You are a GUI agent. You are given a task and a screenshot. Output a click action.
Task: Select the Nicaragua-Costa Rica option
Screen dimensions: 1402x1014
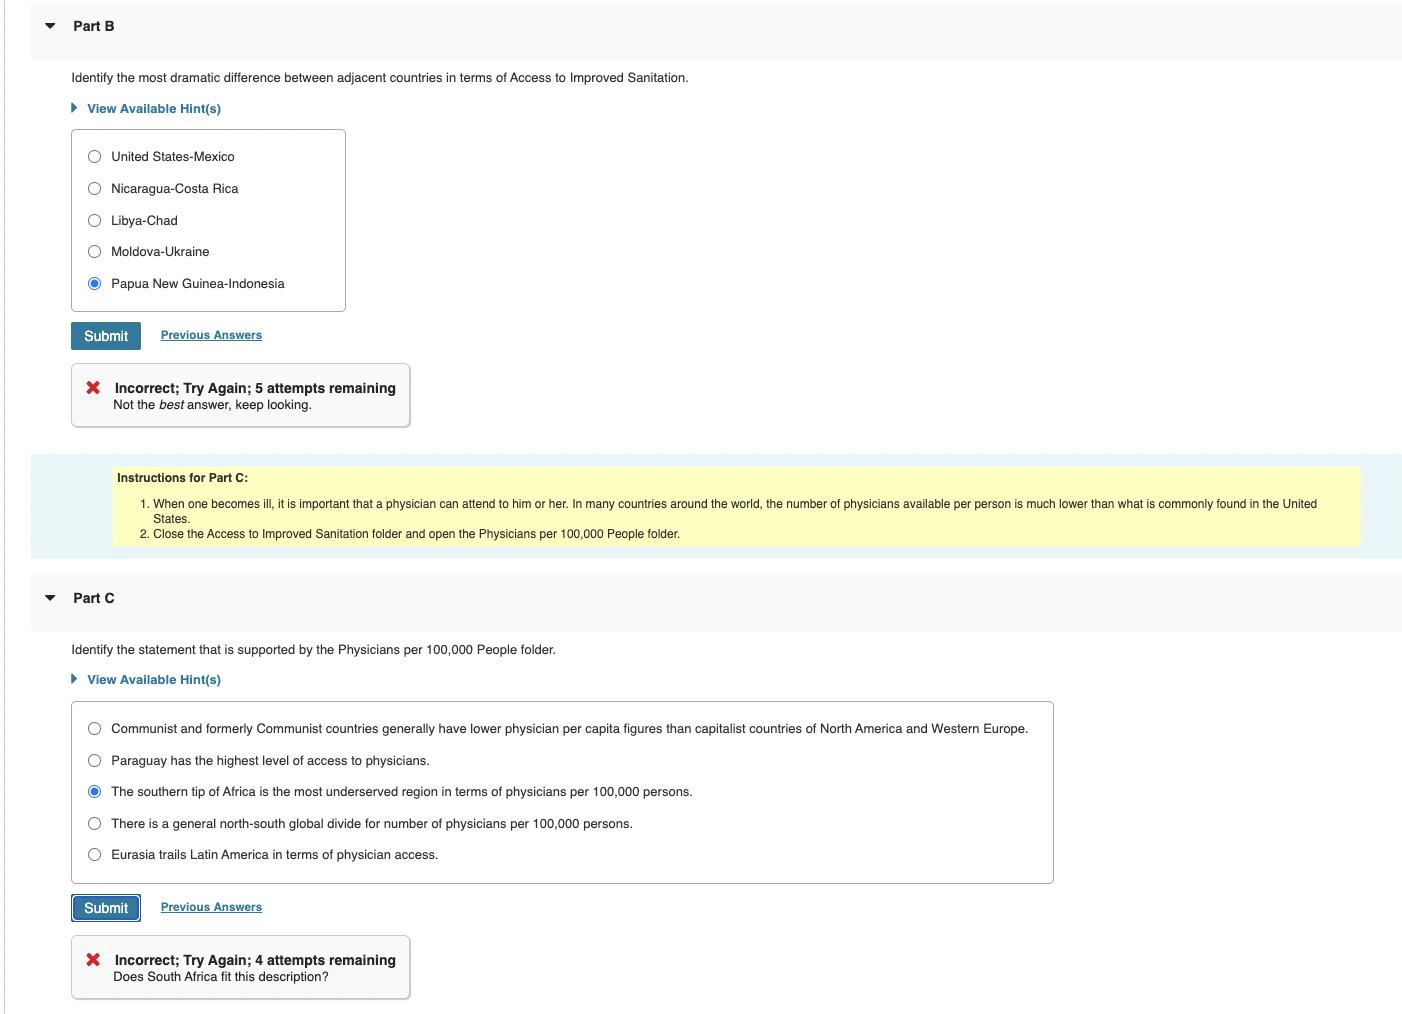pyautogui.click(x=94, y=189)
